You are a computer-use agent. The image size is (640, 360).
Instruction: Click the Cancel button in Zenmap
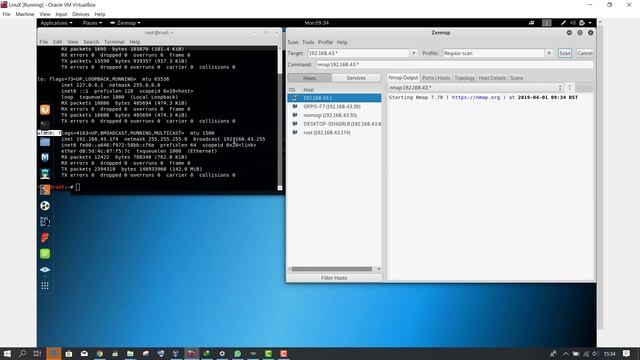[584, 53]
